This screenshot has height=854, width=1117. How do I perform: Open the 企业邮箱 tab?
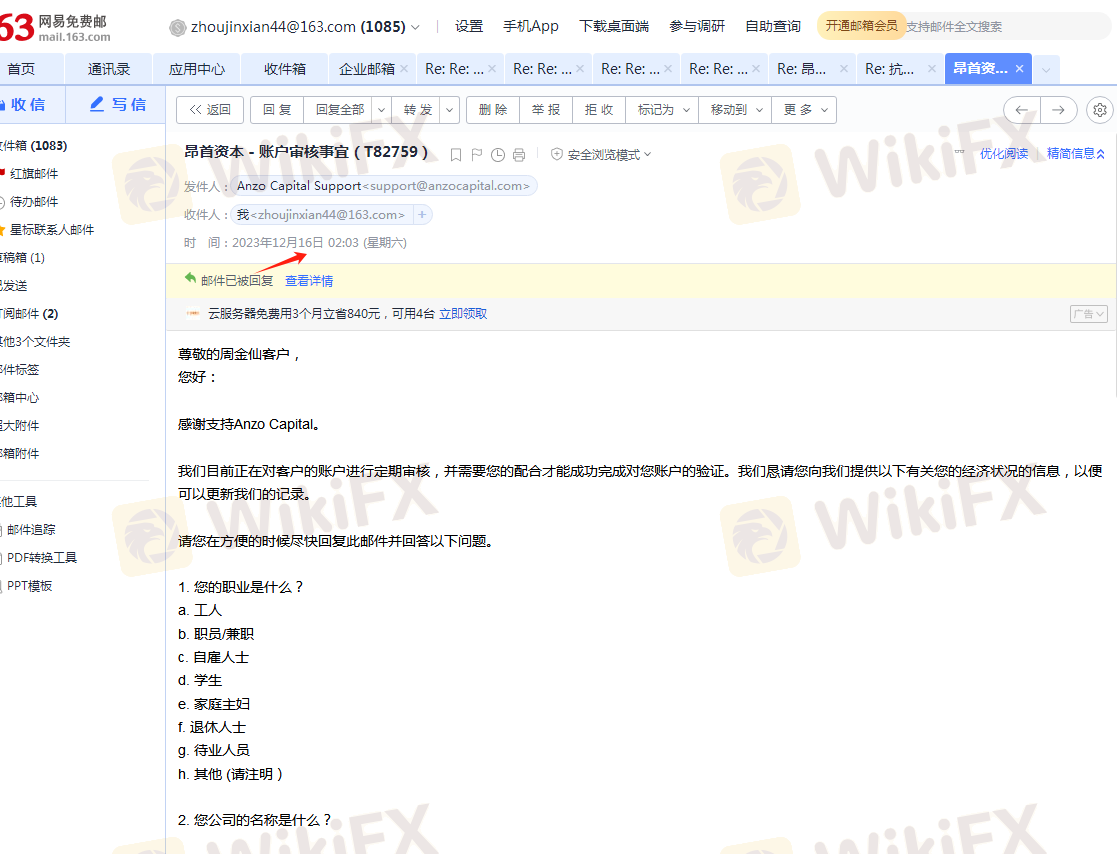coord(366,69)
